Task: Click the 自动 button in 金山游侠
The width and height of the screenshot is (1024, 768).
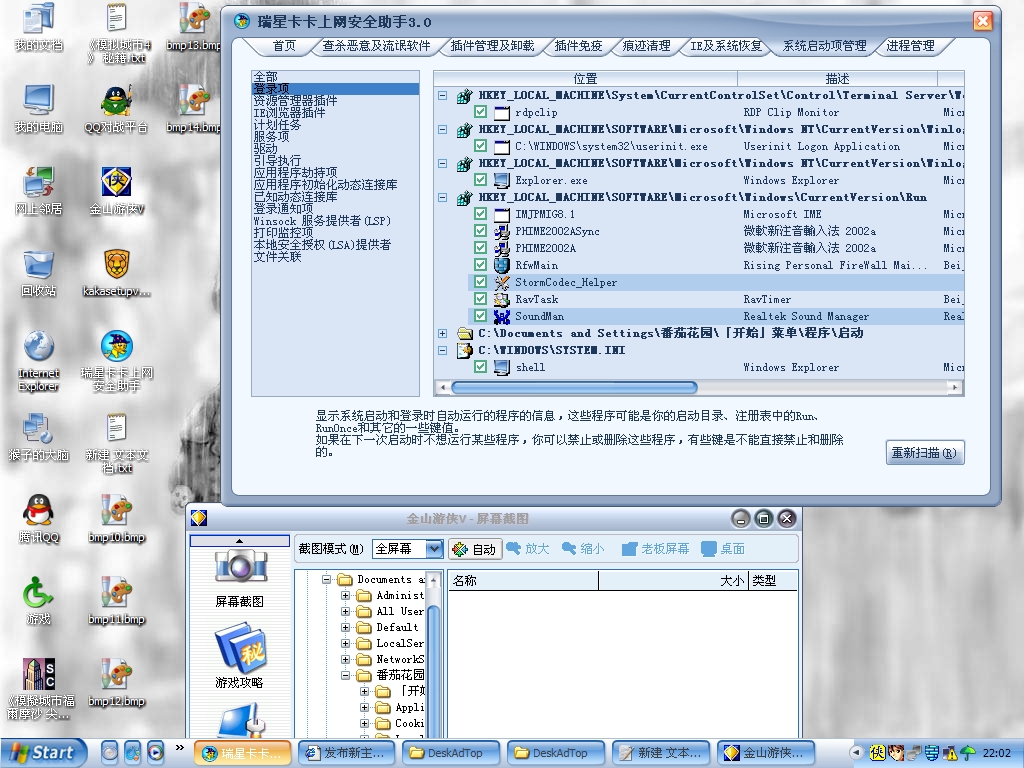Action: (x=475, y=549)
